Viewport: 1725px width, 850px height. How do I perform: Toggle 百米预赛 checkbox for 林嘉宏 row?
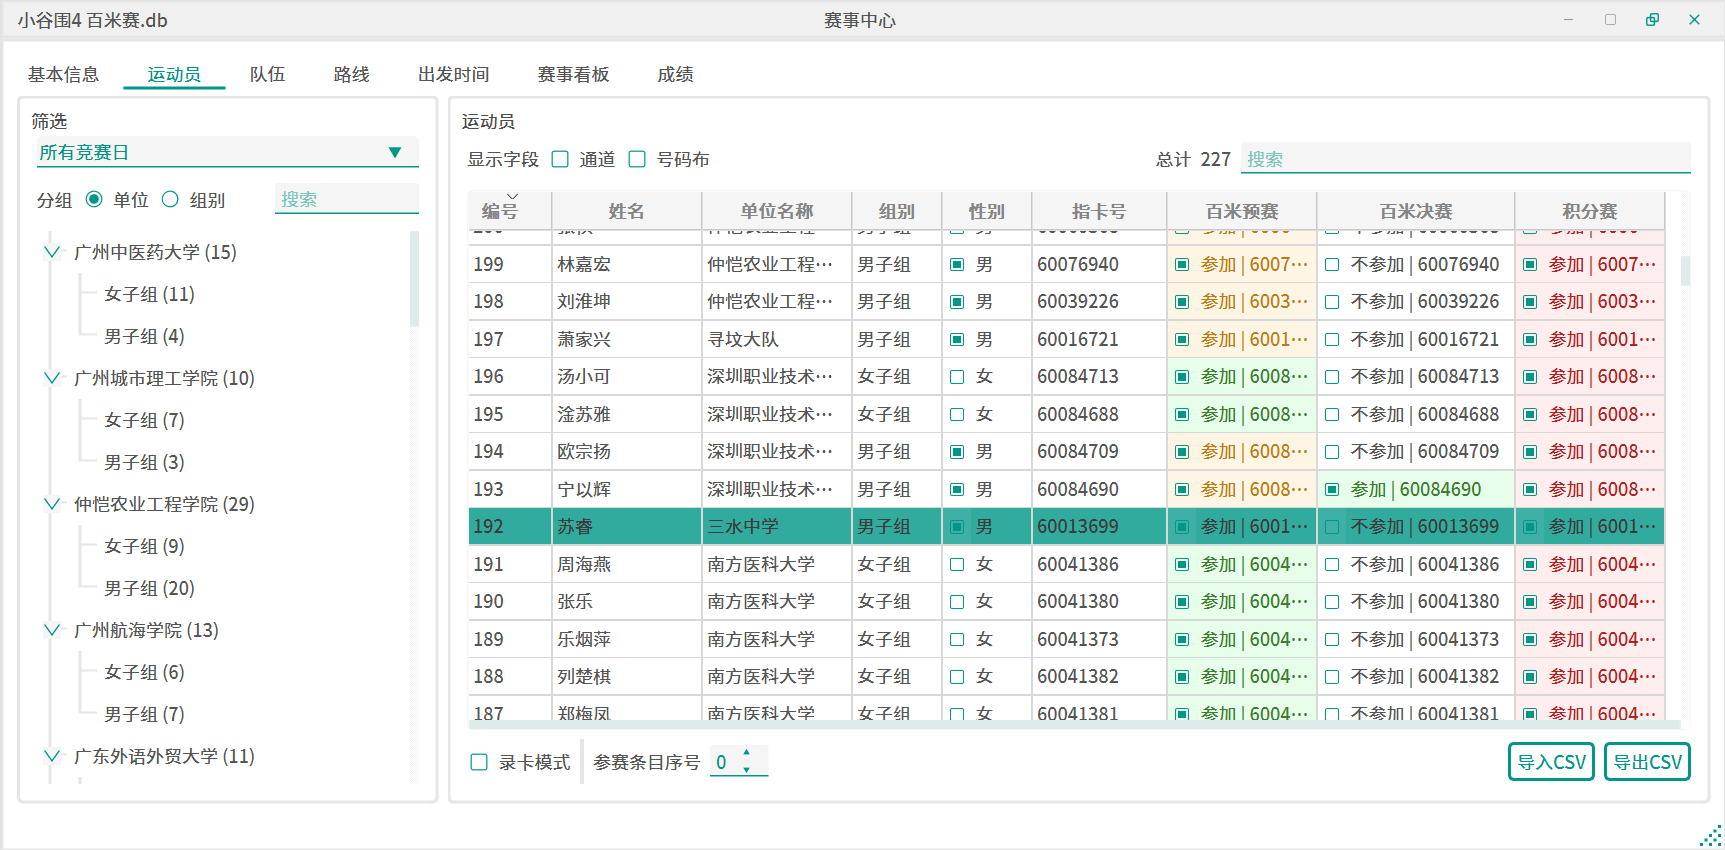pyautogui.click(x=1182, y=265)
